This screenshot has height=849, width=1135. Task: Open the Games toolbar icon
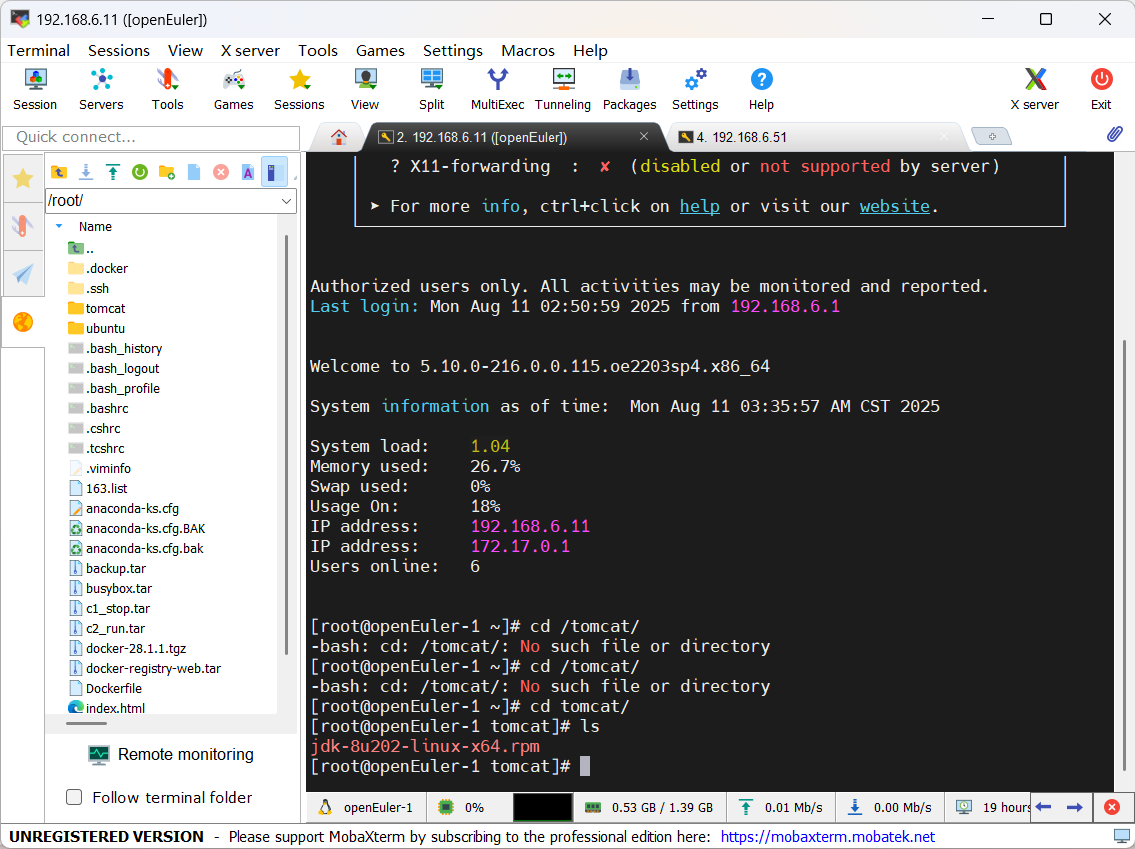pos(233,89)
